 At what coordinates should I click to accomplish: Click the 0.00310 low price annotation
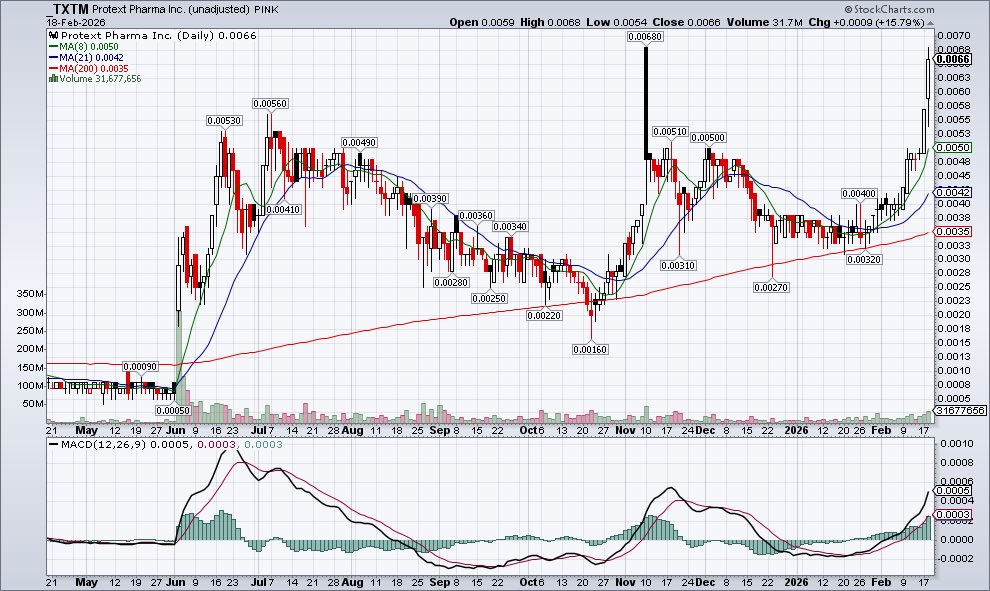click(678, 266)
